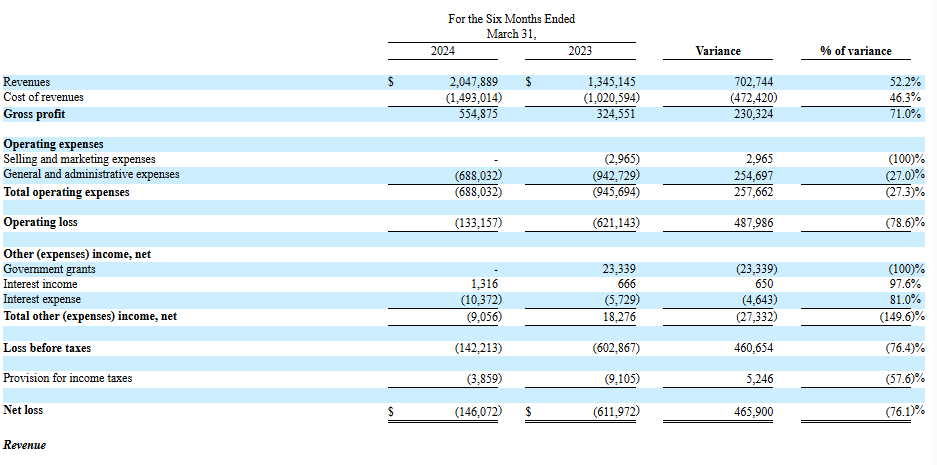The width and height of the screenshot is (937, 465).
Task: Select Total operating expenses label
Action: (66, 192)
